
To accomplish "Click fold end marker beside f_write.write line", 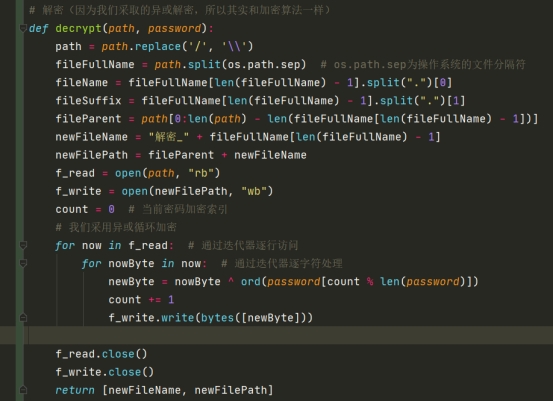I will 23,317.
